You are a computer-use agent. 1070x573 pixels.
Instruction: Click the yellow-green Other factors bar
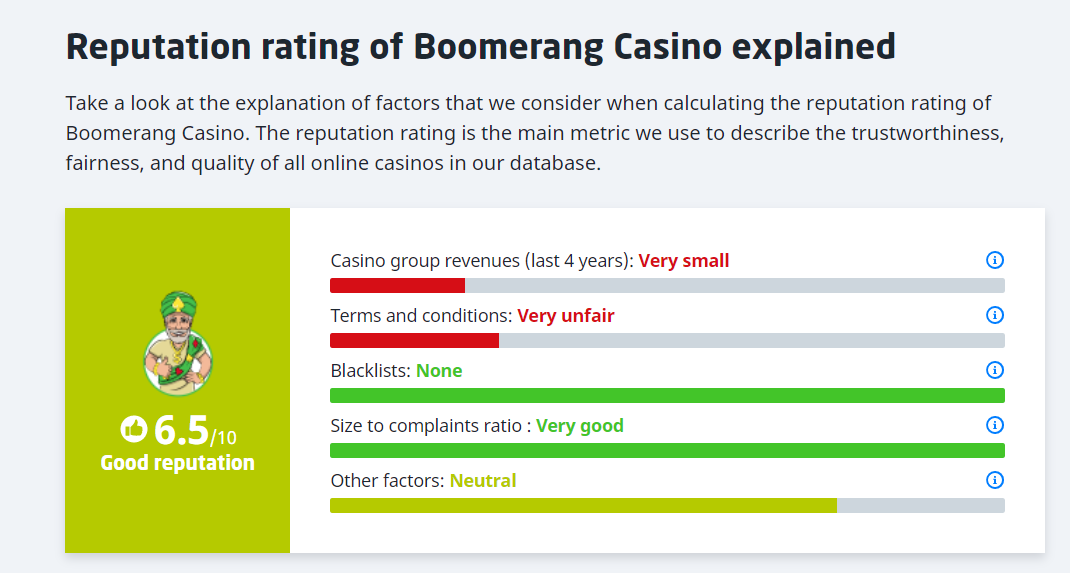(583, 506)
